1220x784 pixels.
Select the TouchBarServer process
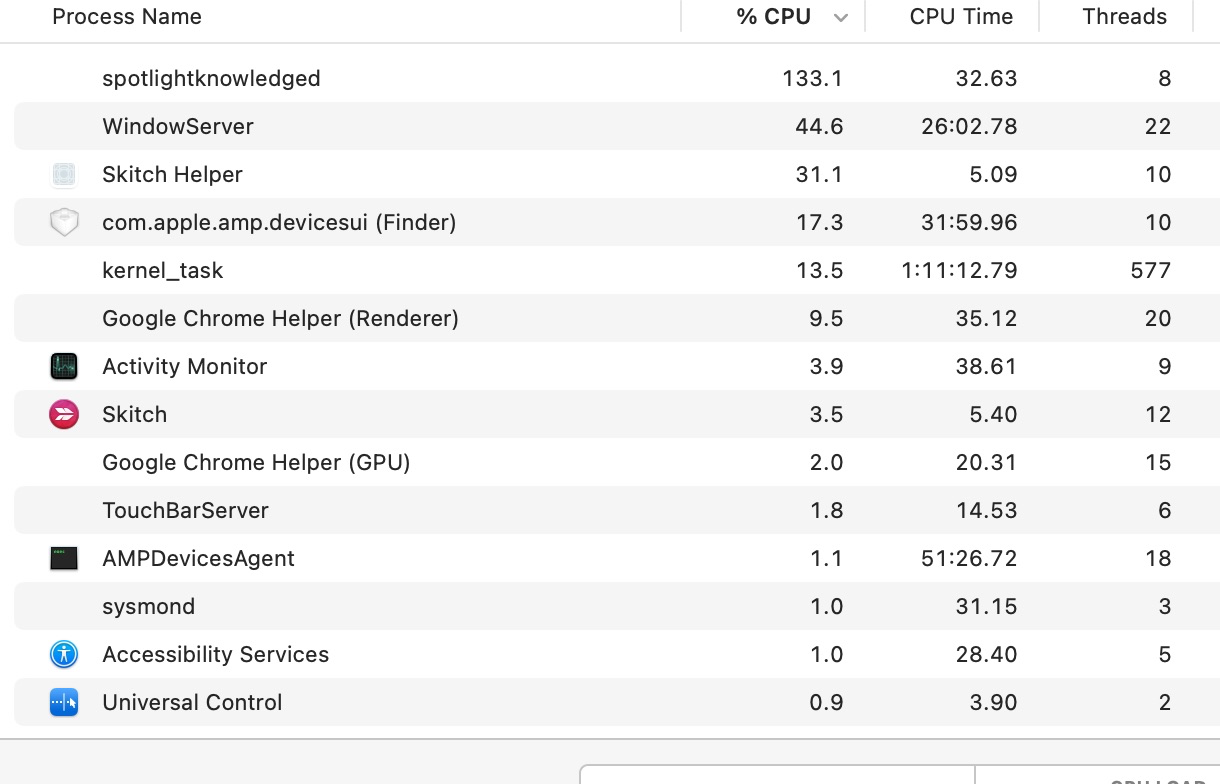[x=185, y=510]
